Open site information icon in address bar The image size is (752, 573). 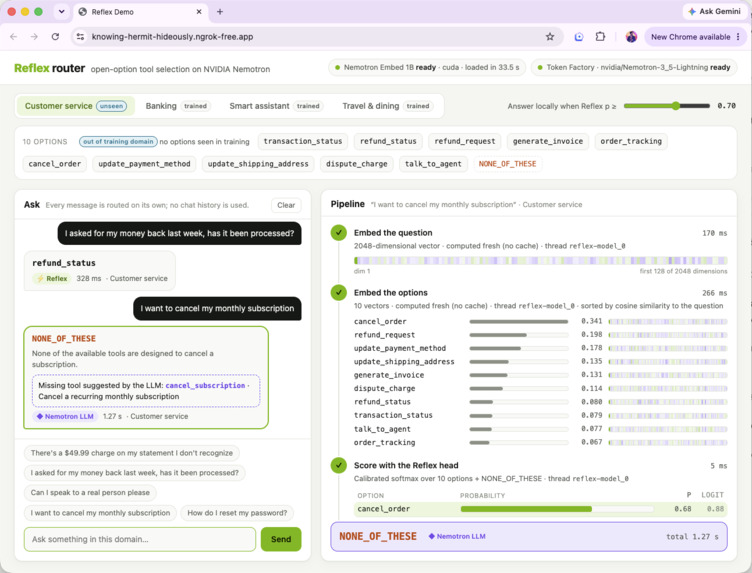[80, 36]
